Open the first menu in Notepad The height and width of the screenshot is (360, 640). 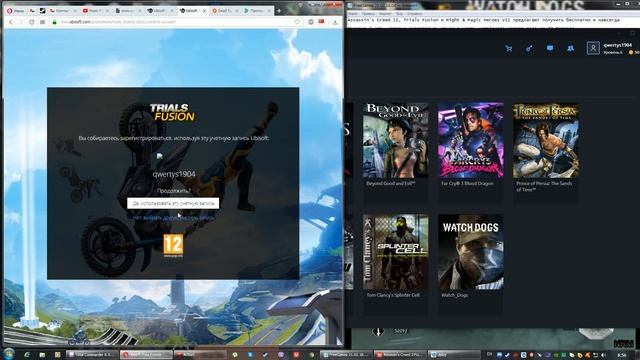point(353,13)
